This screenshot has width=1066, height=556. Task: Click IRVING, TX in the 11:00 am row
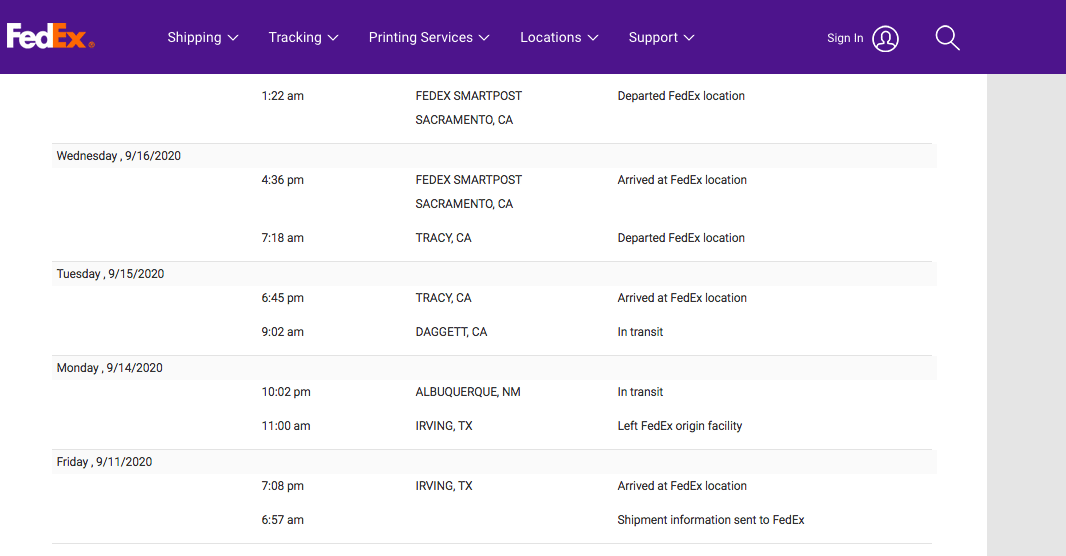pyautogui.click(x=444, y=425)
